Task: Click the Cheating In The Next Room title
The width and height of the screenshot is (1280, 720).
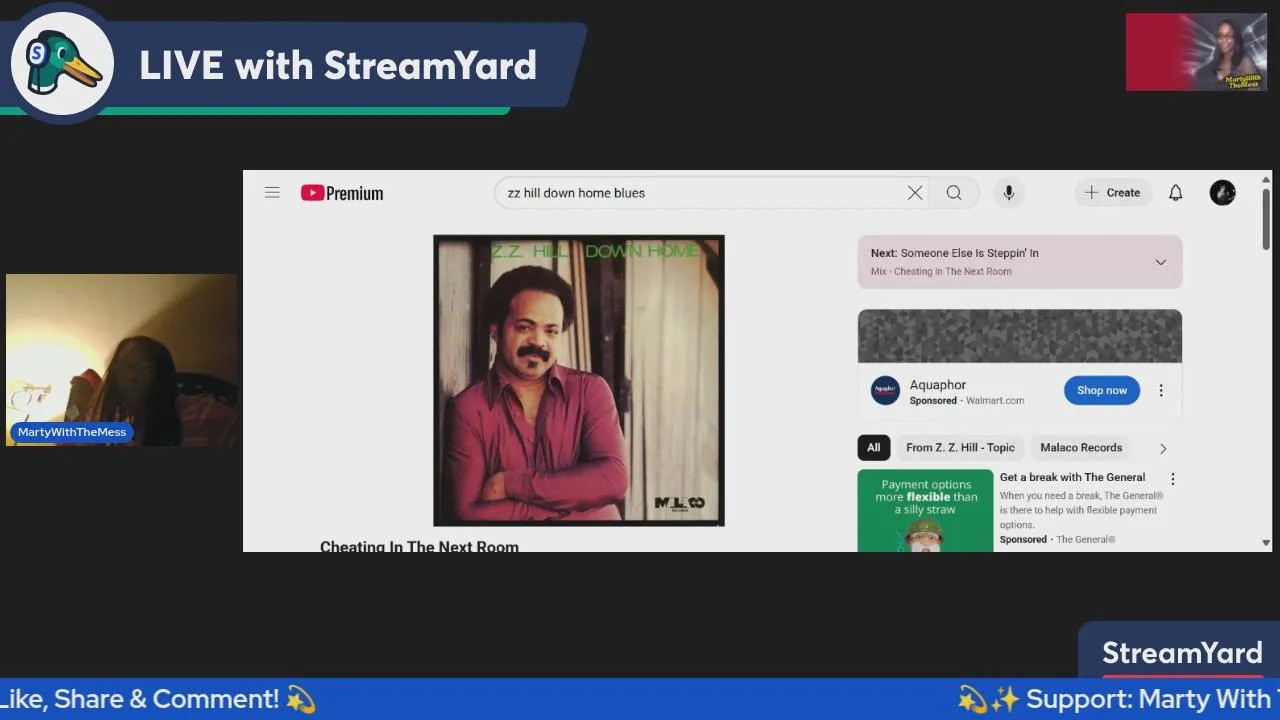Action: click(x=419, y=546)
